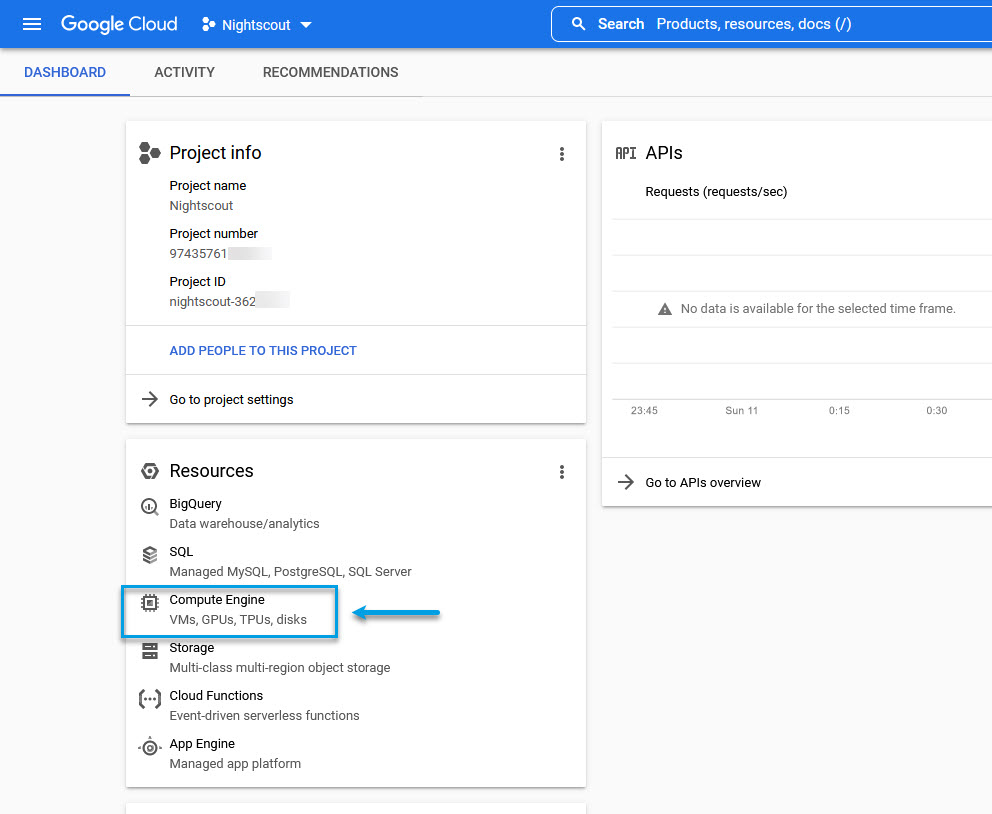992x814 pixels.
Task: Open Go to APIs overview link
Action: [x=703, y=483]
